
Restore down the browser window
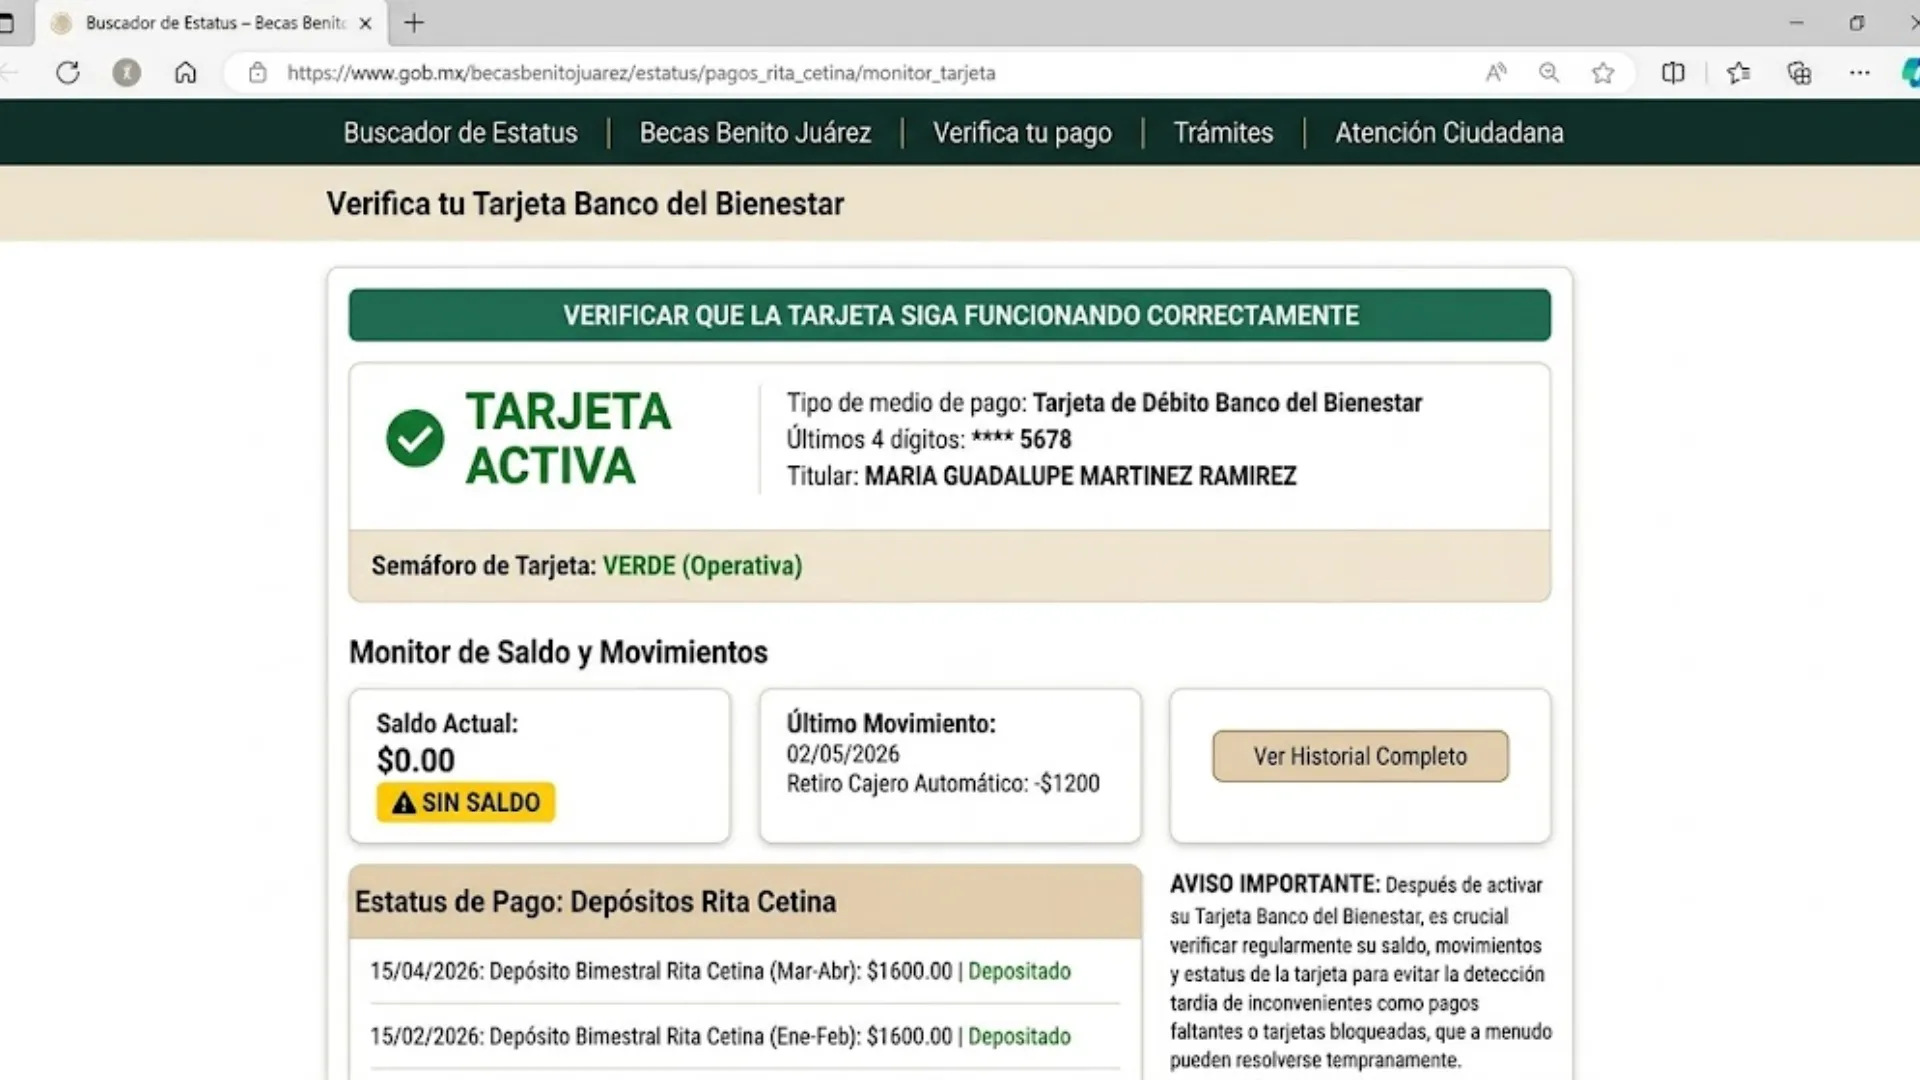pos(1857,22)
